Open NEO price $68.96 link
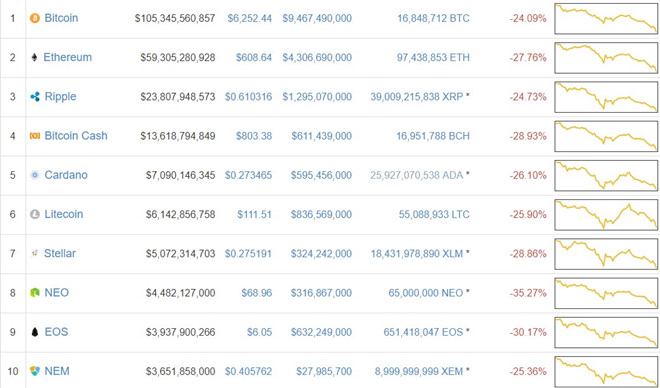The image size is (660, 388). [x=257, y=293]
